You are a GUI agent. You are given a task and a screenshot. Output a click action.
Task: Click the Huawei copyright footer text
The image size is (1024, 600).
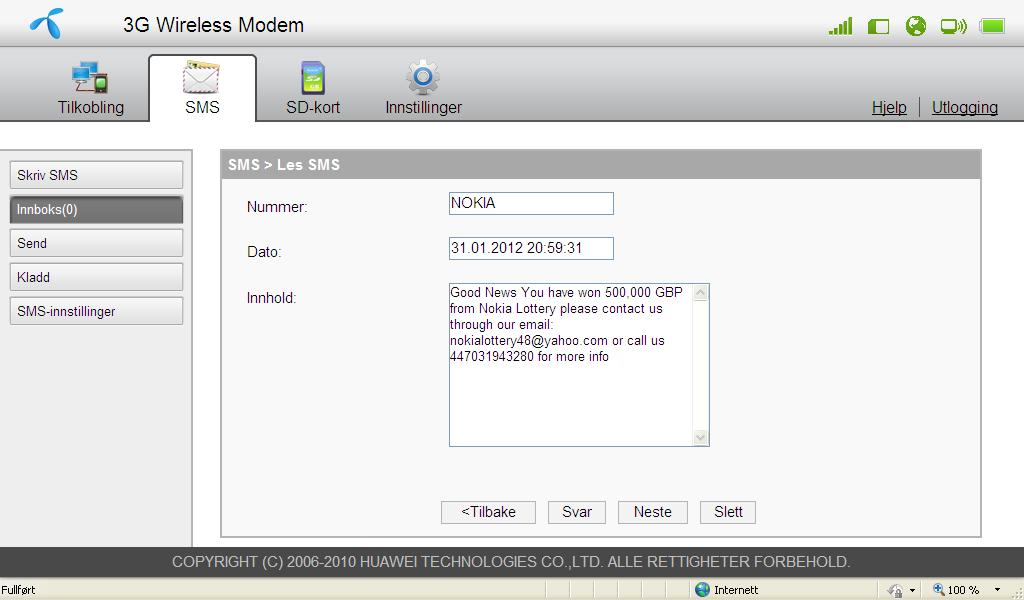coord(511,561)
